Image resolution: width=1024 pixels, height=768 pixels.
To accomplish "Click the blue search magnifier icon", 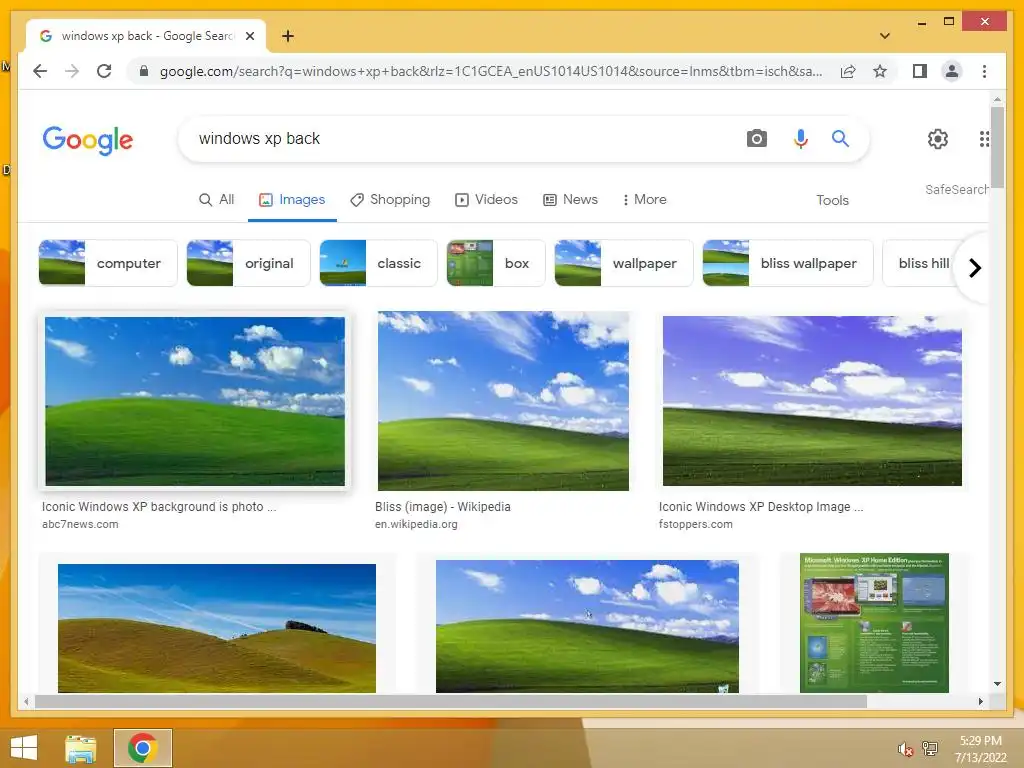I will click(x=840, y=138).
